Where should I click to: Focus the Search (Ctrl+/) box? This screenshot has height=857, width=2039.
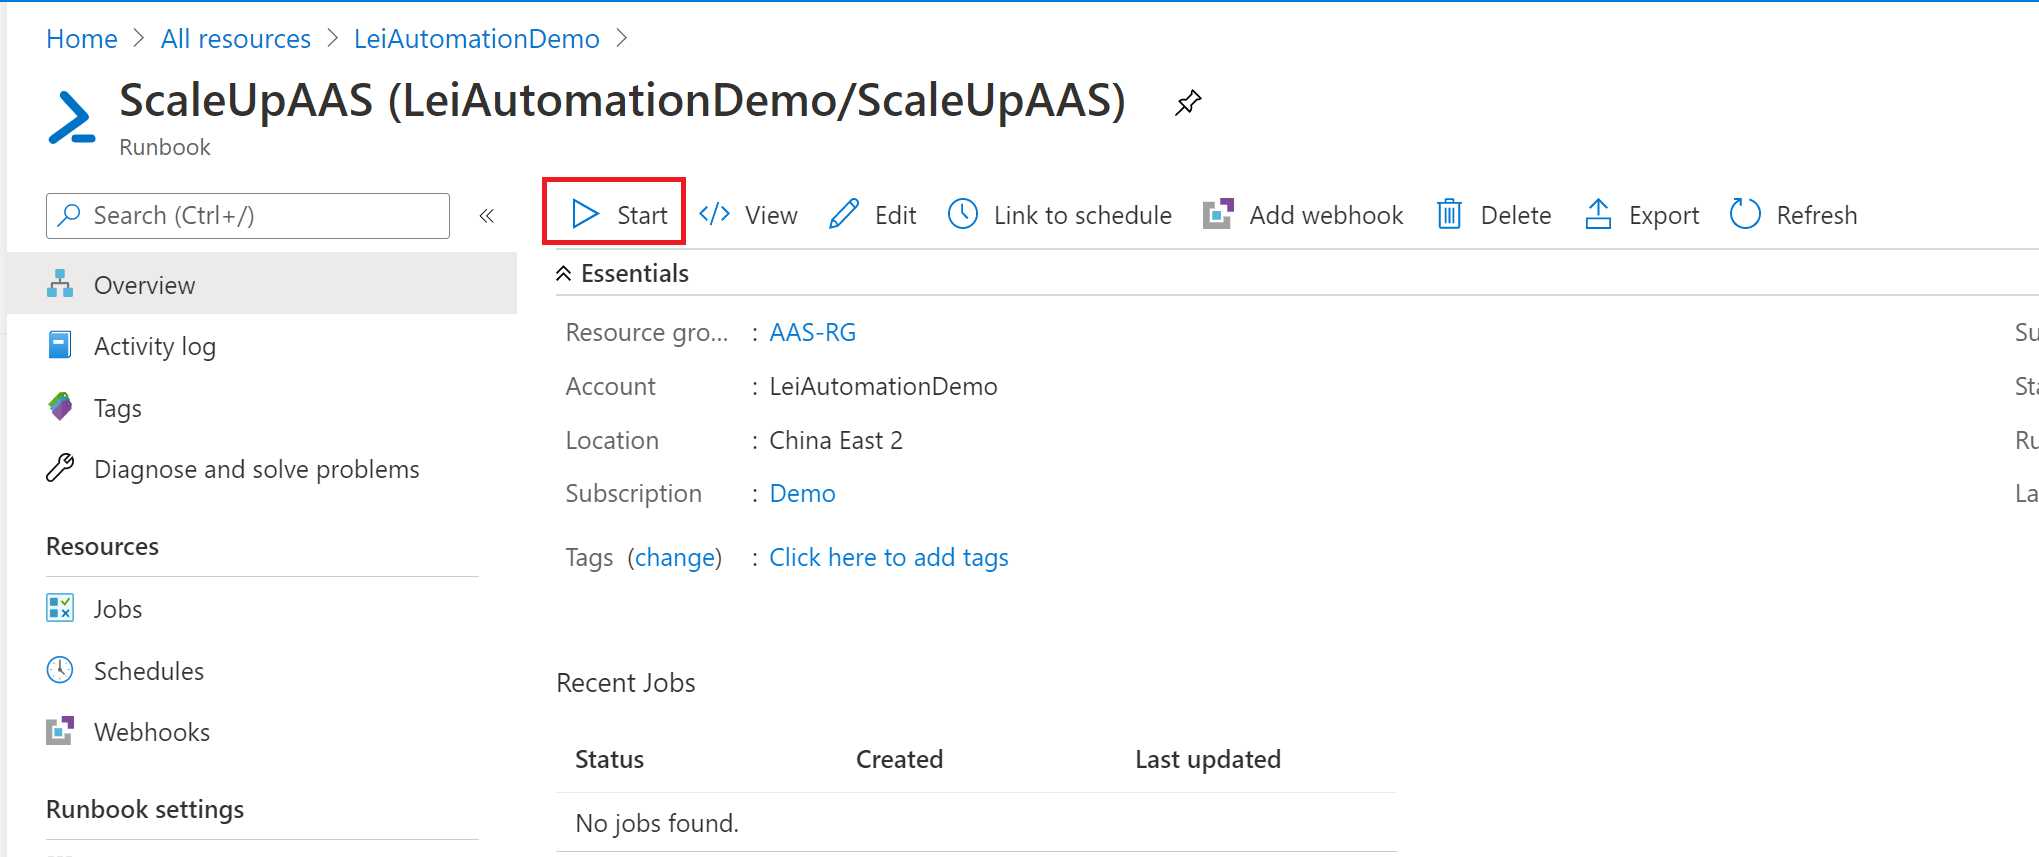(248, 216)
